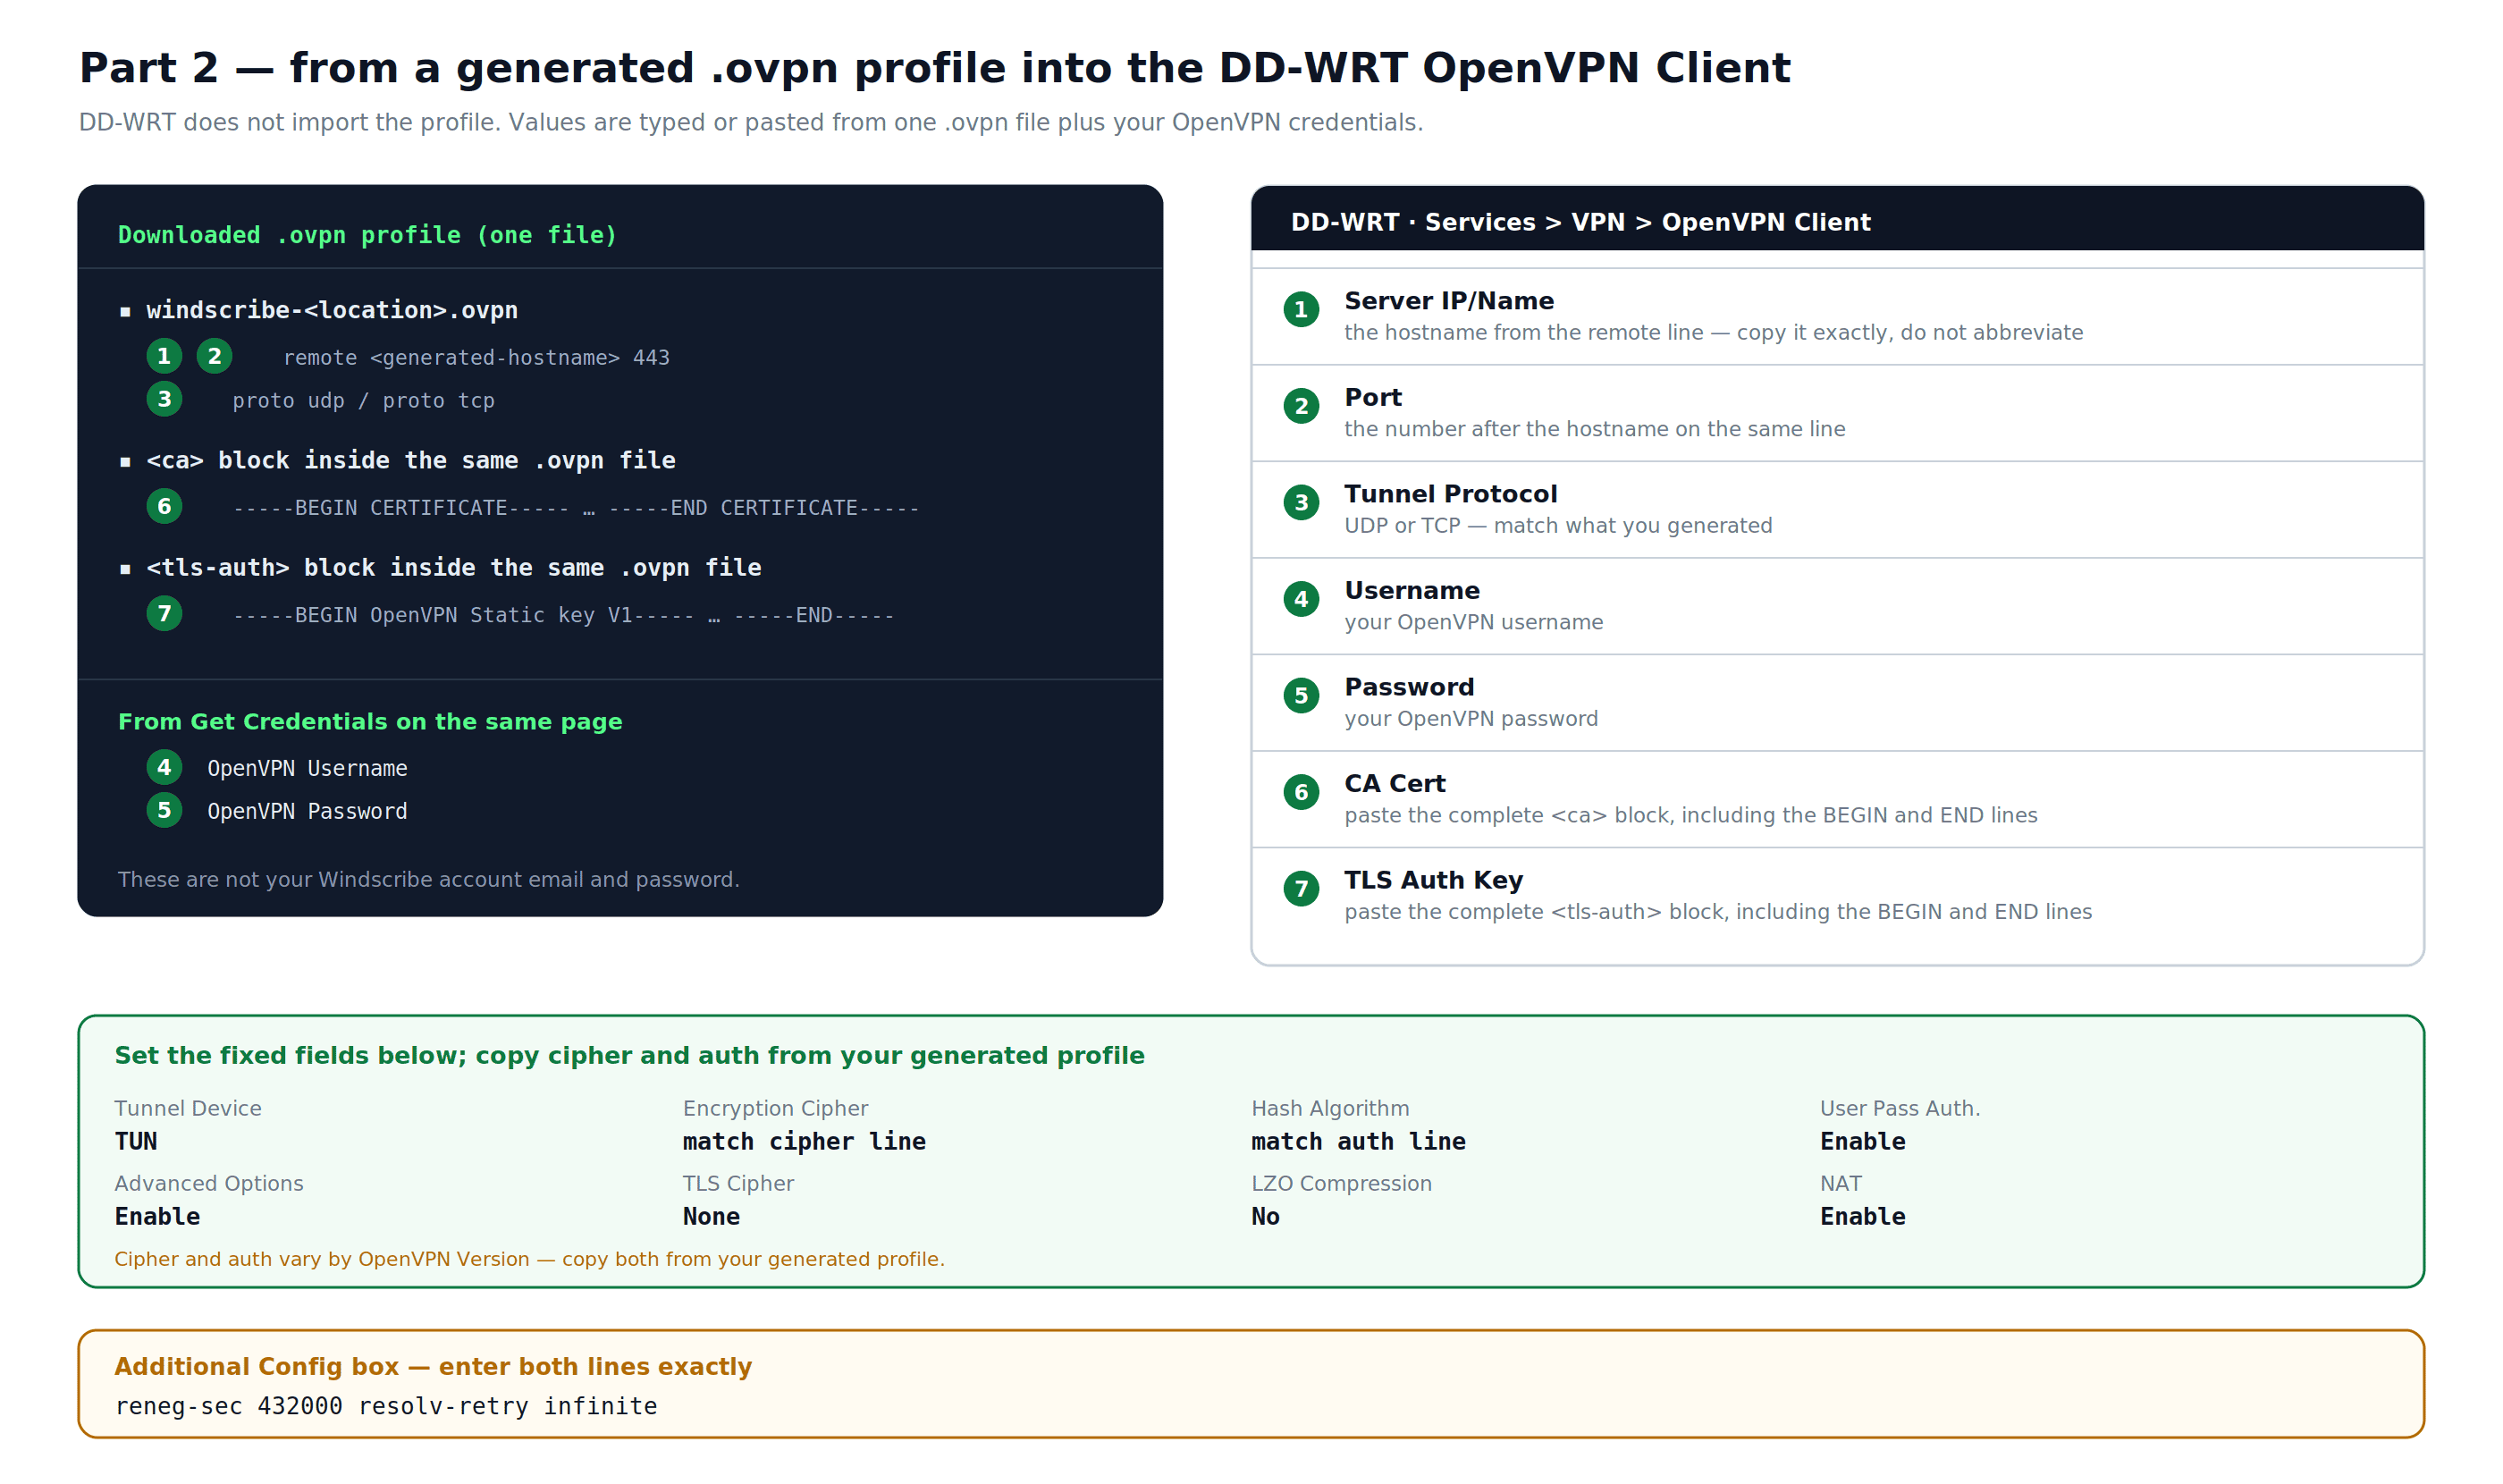The image size is (2503, 1484).
Task: Click the 'No' value under LZO Compression
Action: pyautogui.click(x=1265, y=1216)
